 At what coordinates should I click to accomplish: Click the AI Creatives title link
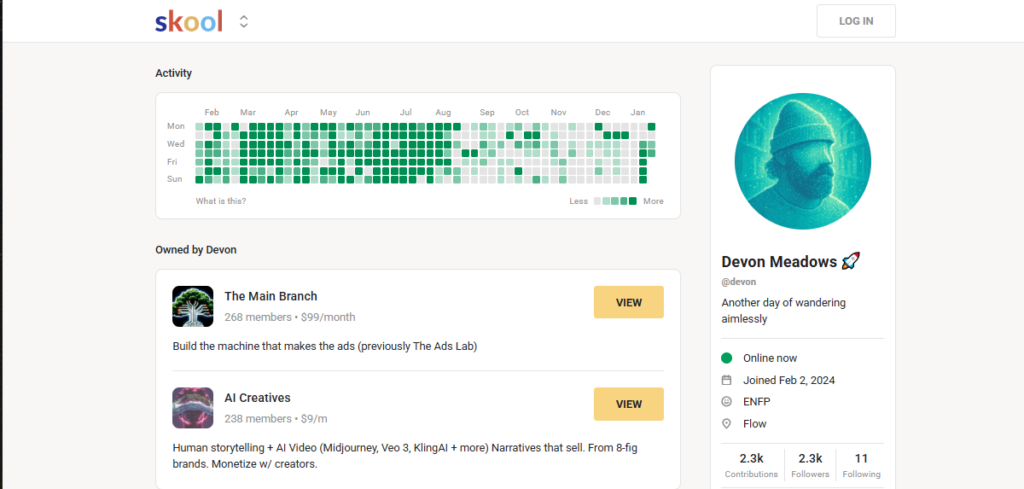[257, 398]
